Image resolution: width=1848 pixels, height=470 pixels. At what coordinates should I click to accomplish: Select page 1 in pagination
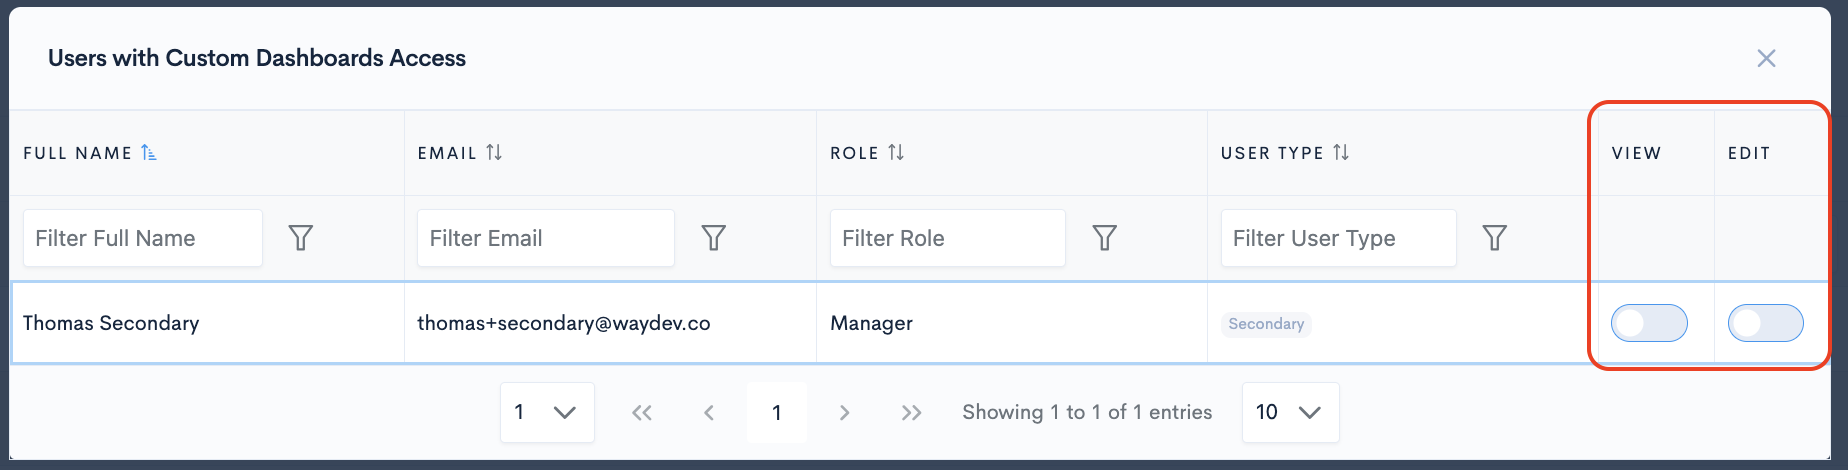(x=777, y=413)
